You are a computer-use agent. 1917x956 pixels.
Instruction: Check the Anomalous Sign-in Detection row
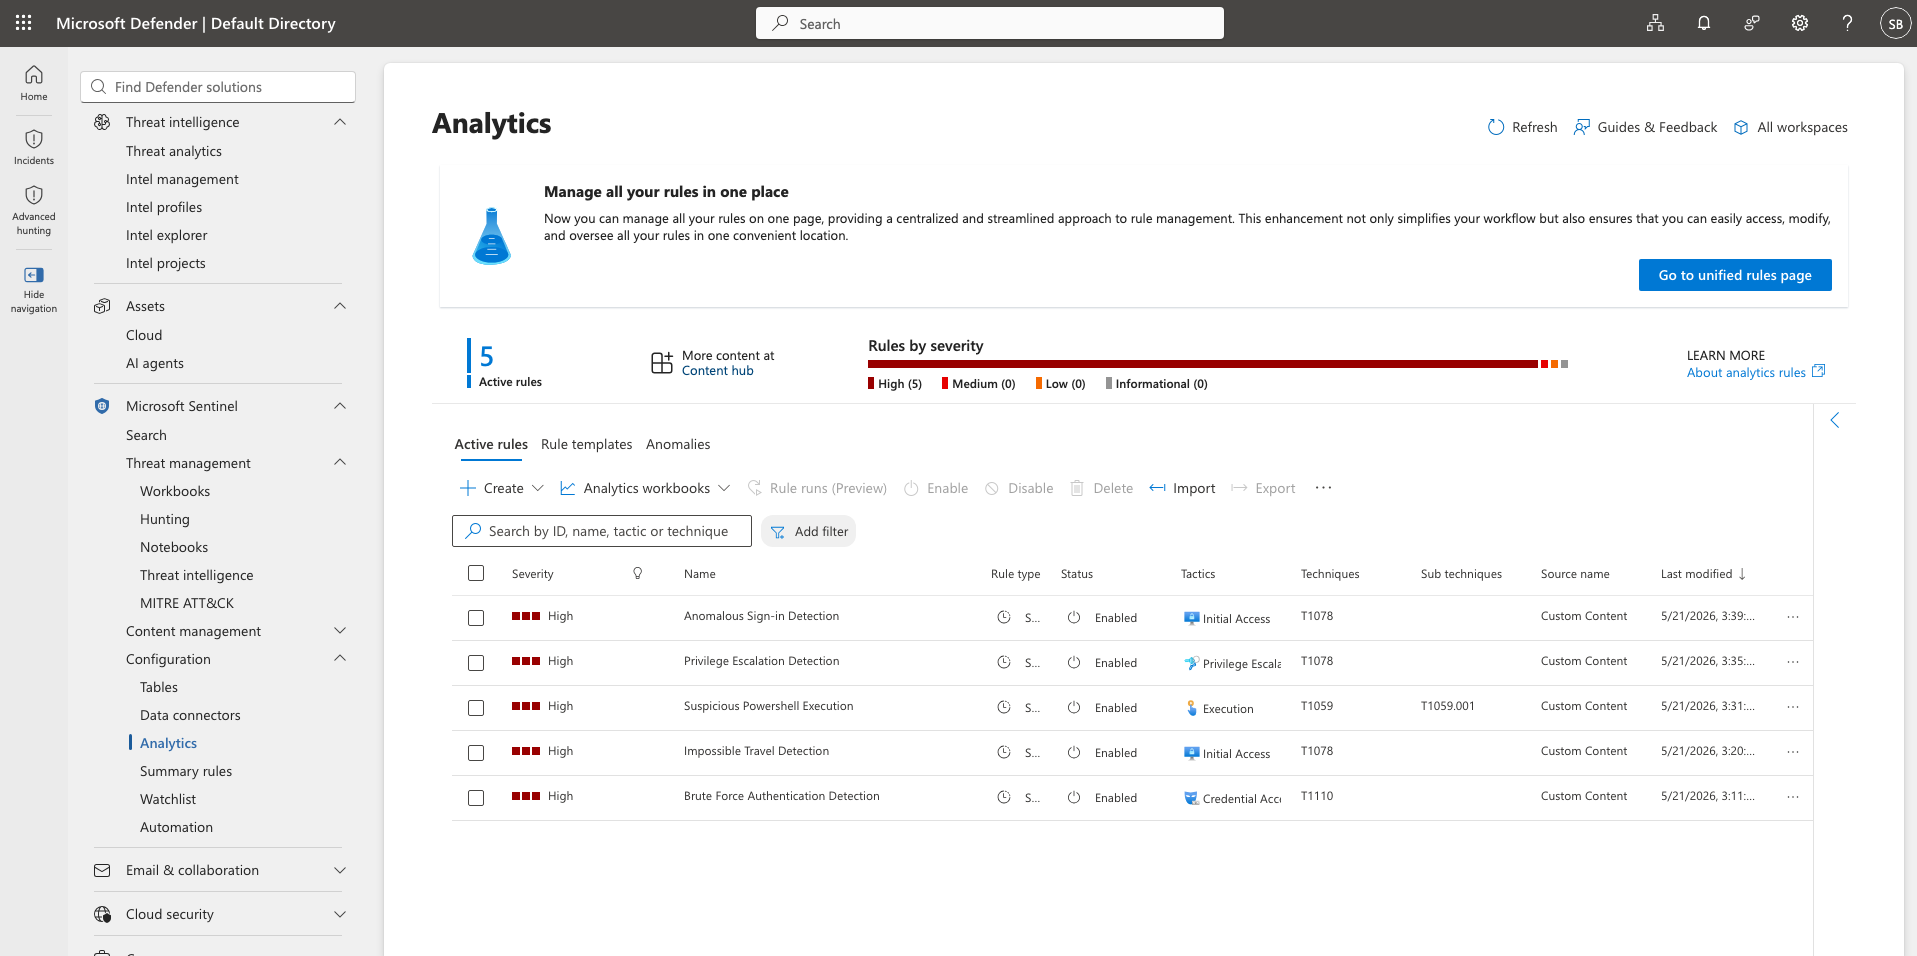tap(476, 618)
